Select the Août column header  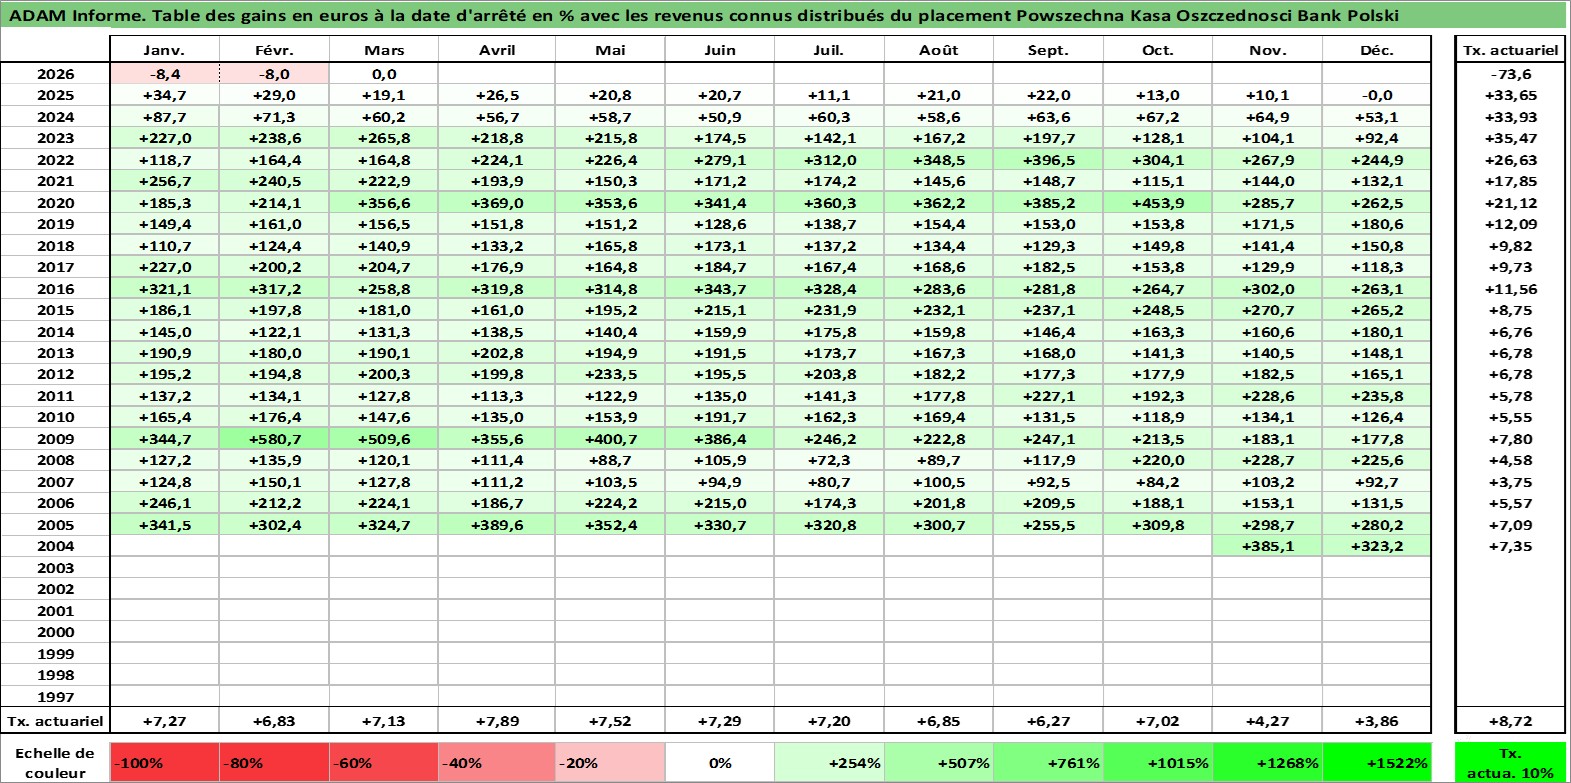pyautogui.click(x=938, y=50)
